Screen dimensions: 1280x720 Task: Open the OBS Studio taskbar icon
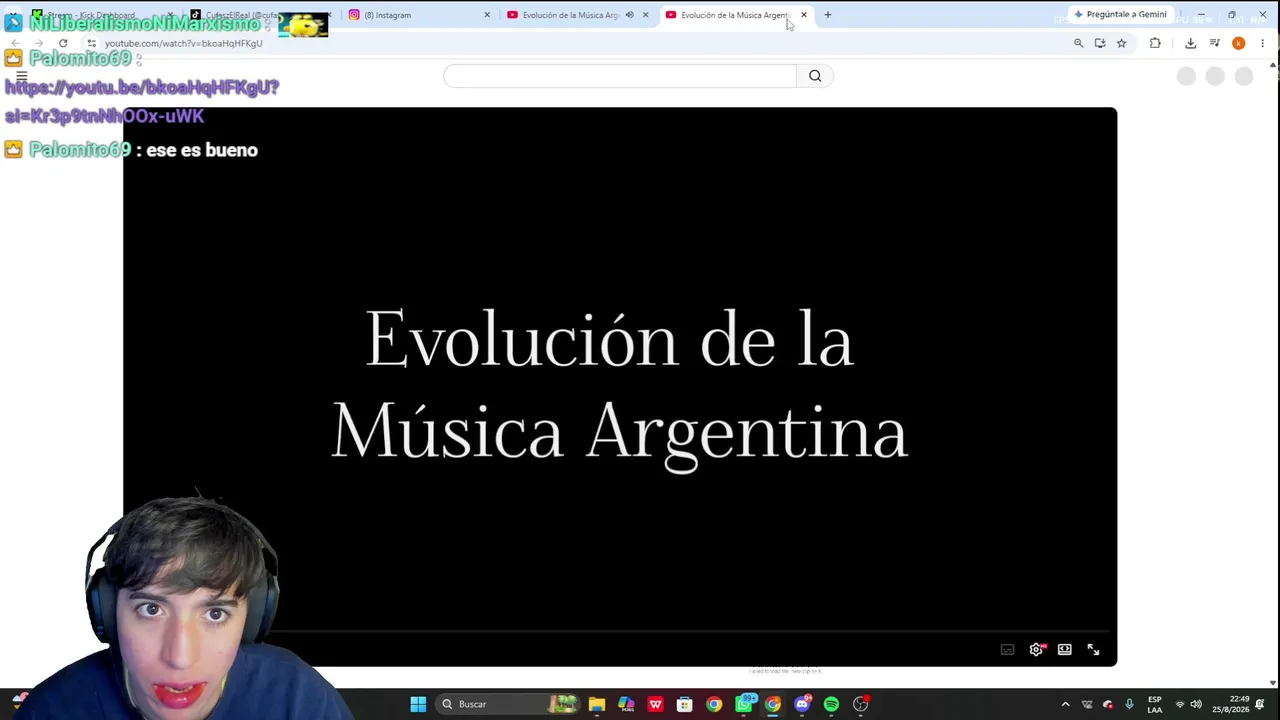click(x=861, y=704)
